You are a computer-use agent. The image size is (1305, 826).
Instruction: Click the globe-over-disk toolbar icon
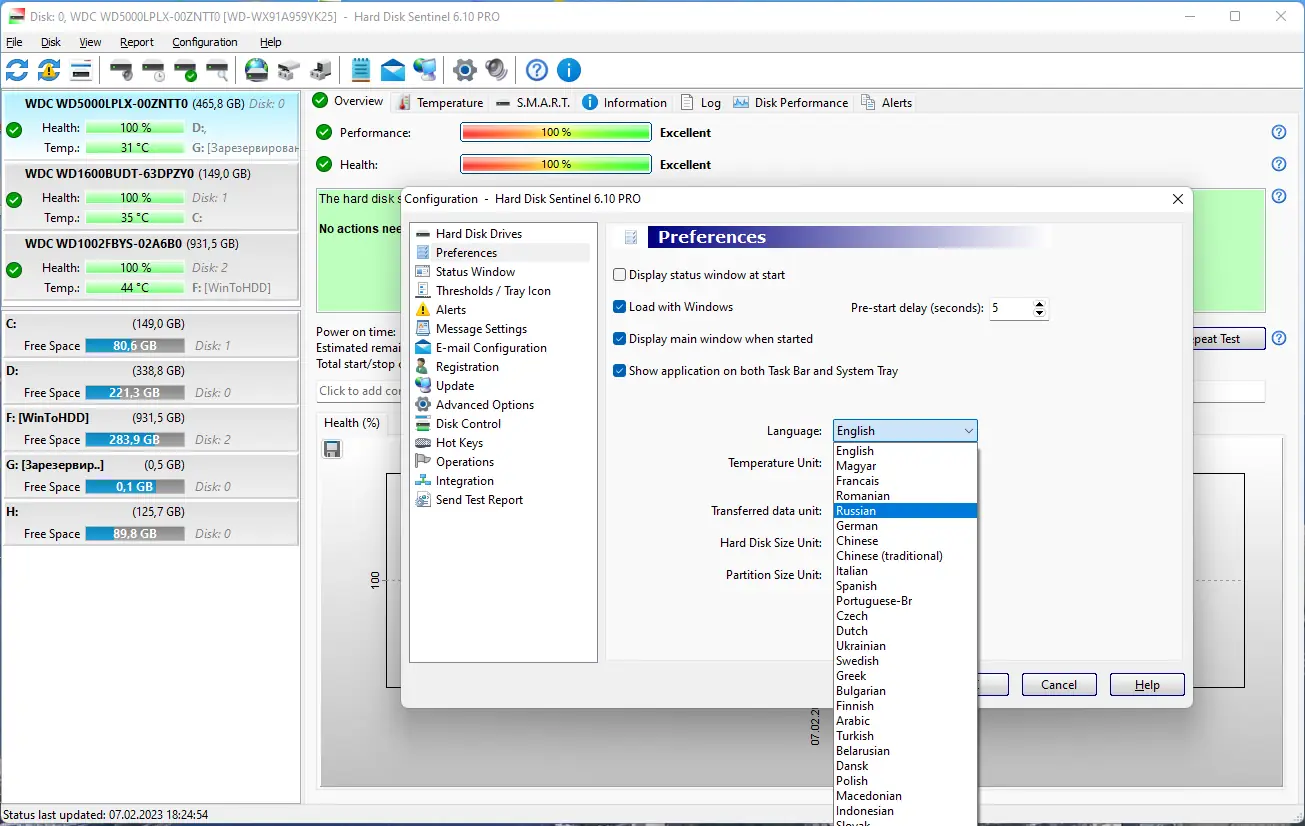257,70
